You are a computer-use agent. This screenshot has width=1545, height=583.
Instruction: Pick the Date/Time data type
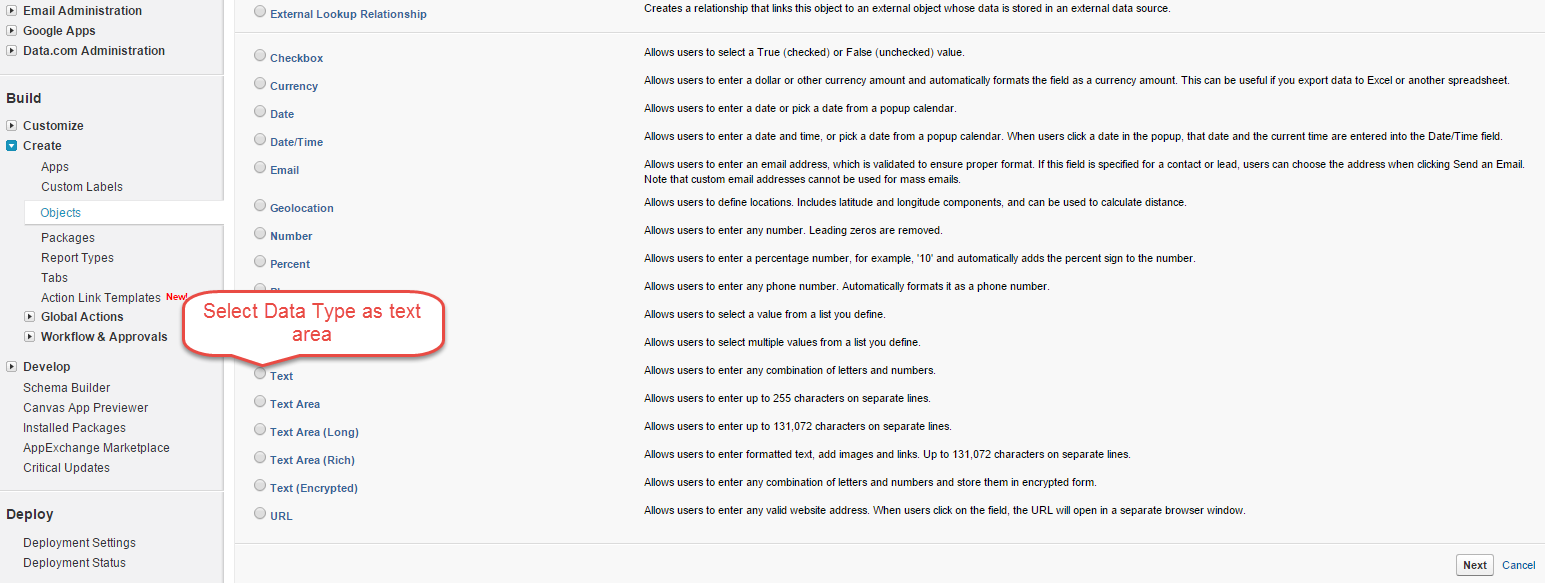260,140
